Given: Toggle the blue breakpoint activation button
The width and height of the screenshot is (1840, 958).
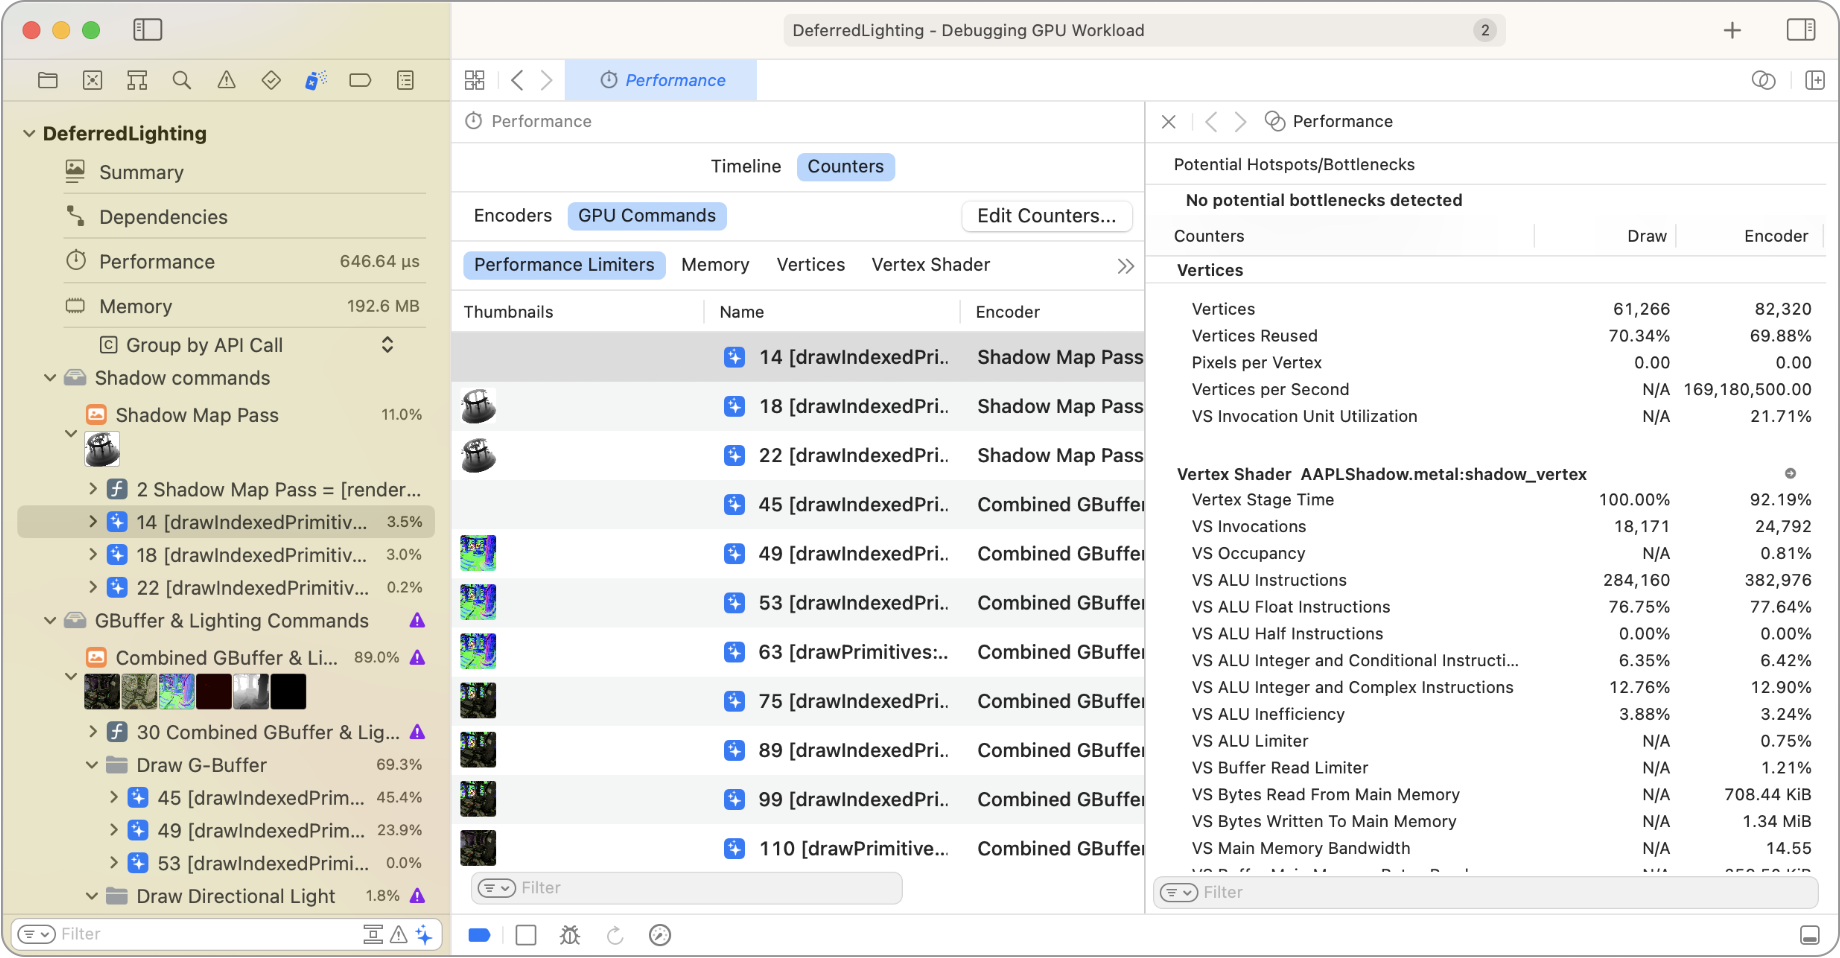Looking at the screenshot, I should (479, 935).
